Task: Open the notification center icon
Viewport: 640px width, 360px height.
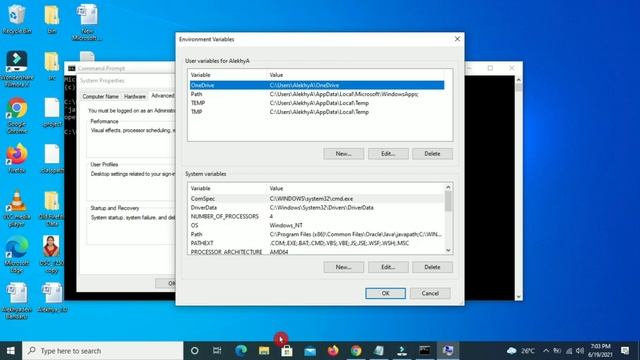Action: point(625,351)
